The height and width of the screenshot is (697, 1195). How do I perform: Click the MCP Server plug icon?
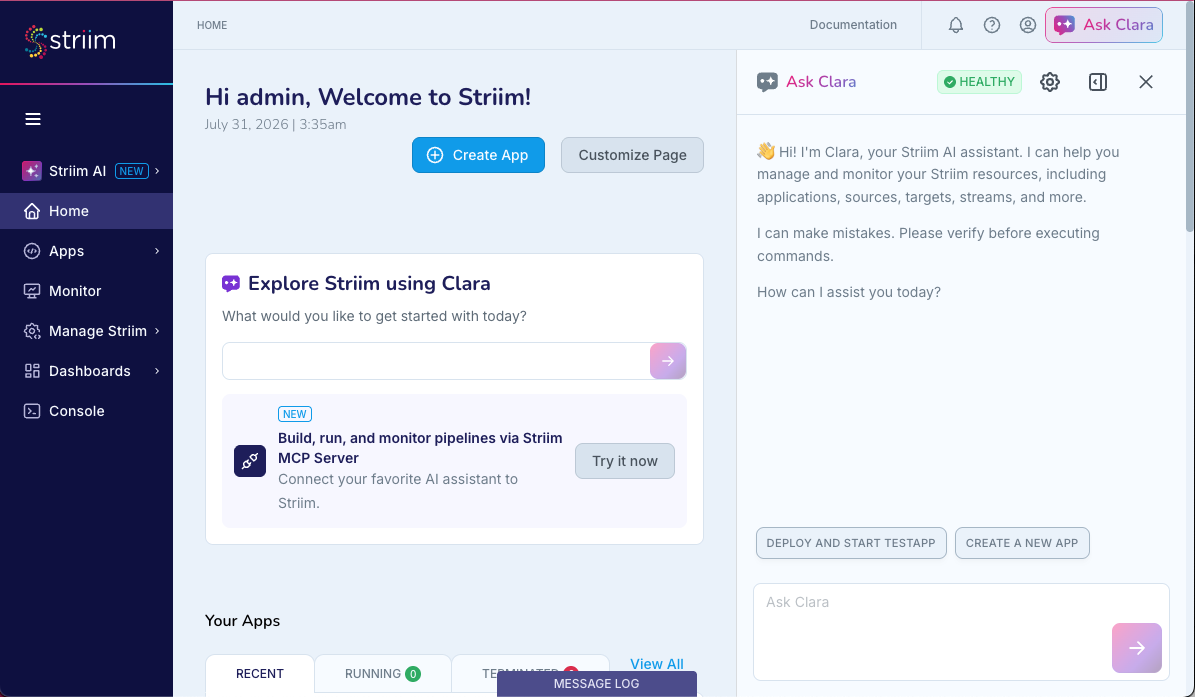pyautogui.click(x=250, y=461)
